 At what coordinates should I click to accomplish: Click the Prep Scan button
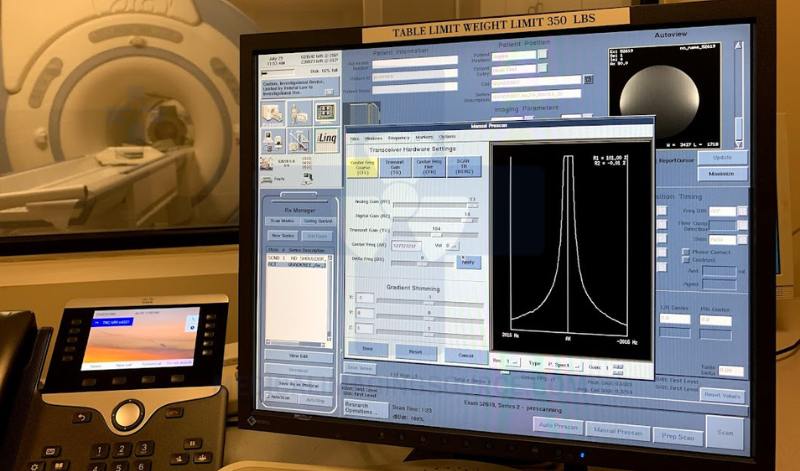pyautogui.click(x=678, y=437)
